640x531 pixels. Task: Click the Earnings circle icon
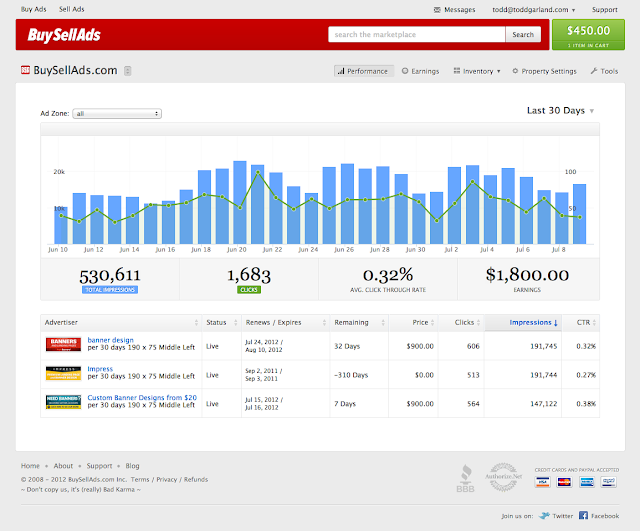coord(405,71)
